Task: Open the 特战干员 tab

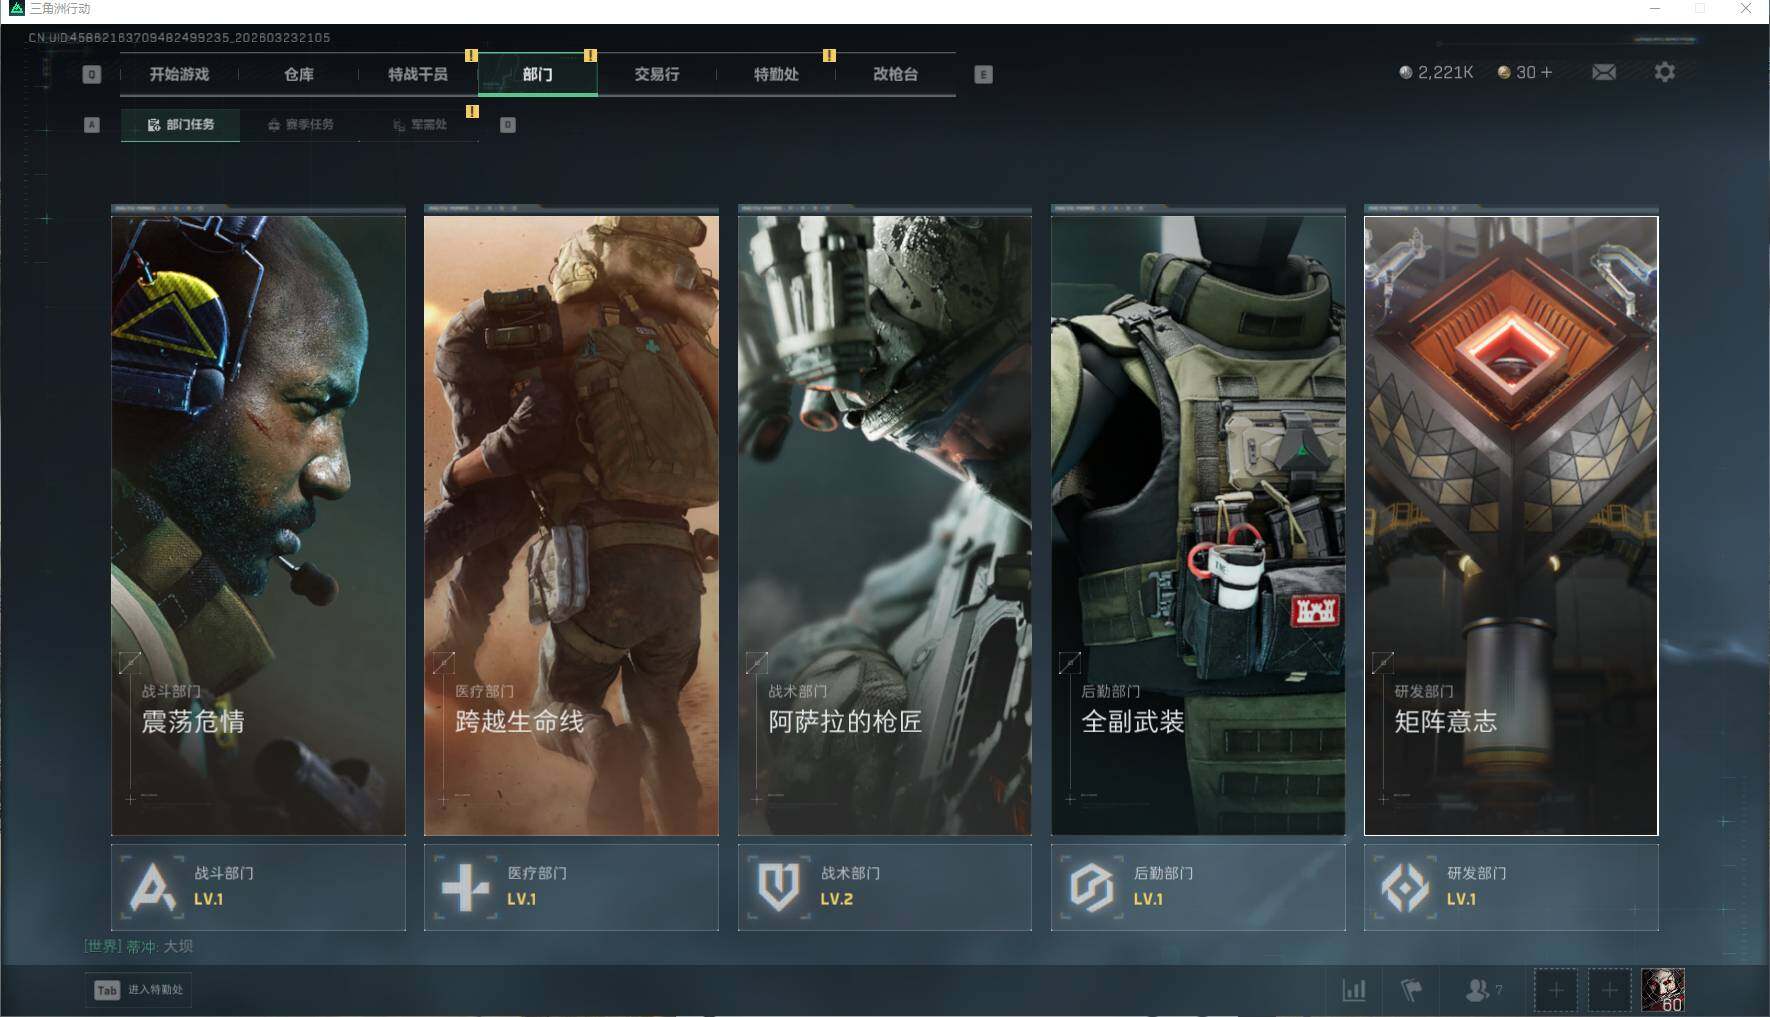Action: click(418, 74)
